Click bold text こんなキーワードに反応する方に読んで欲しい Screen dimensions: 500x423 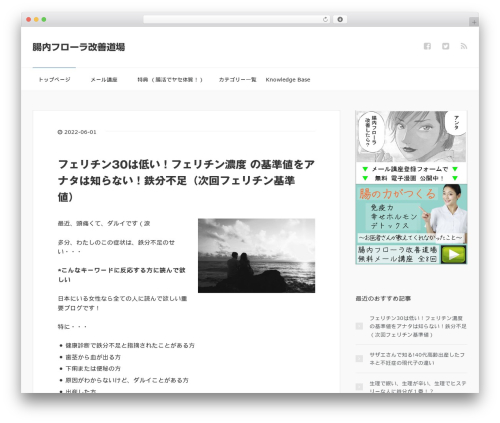click(121, 275)
